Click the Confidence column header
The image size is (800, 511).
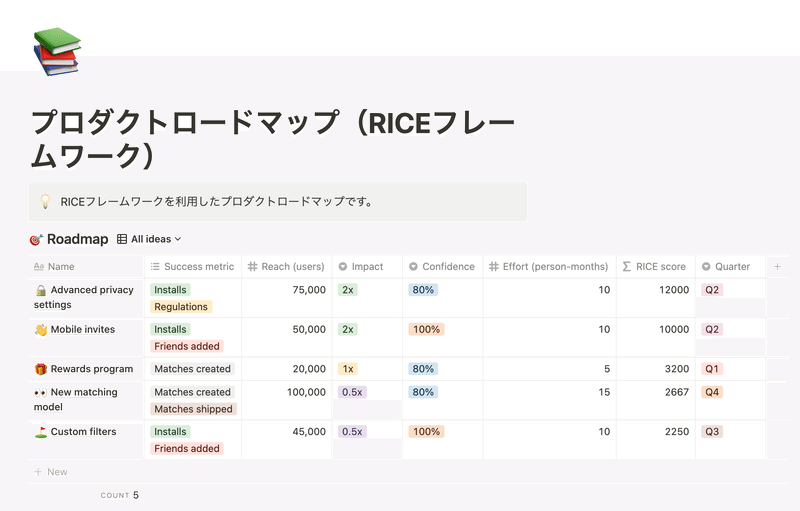point(442,267)
